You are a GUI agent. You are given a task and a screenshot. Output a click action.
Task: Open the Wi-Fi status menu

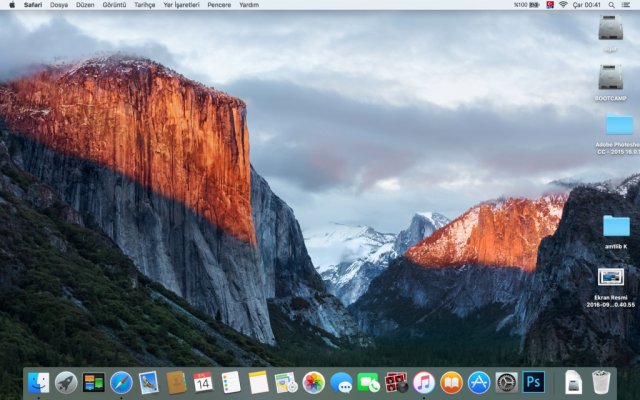(x=563, y=5)
